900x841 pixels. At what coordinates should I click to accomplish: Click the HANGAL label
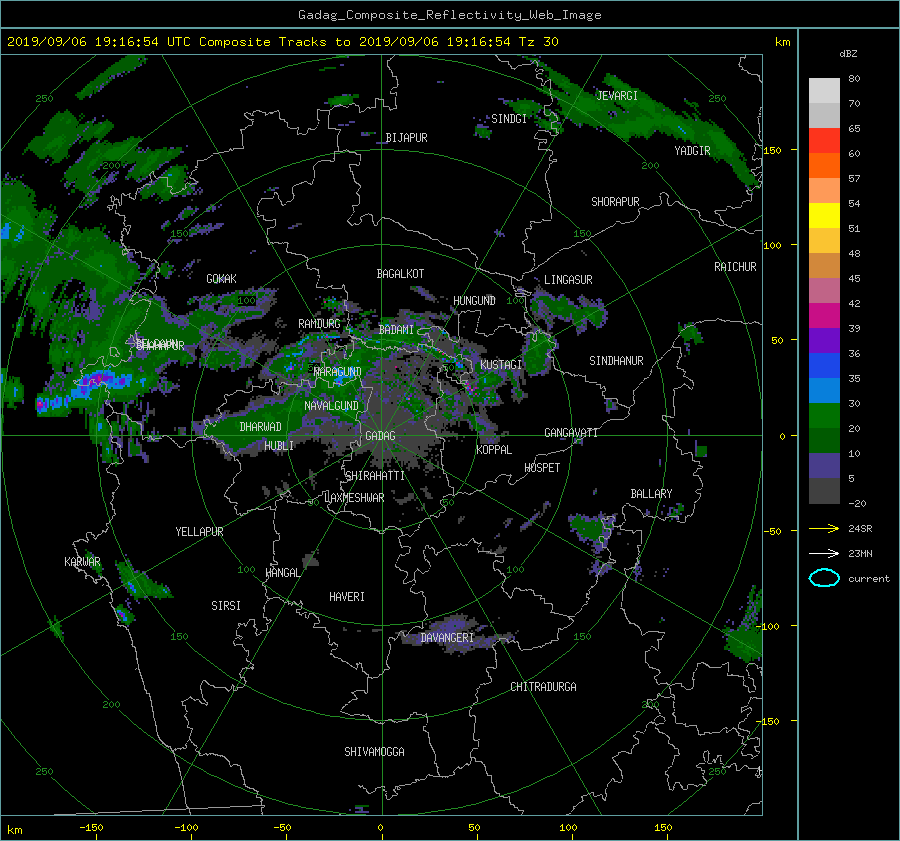pos(283,573)
